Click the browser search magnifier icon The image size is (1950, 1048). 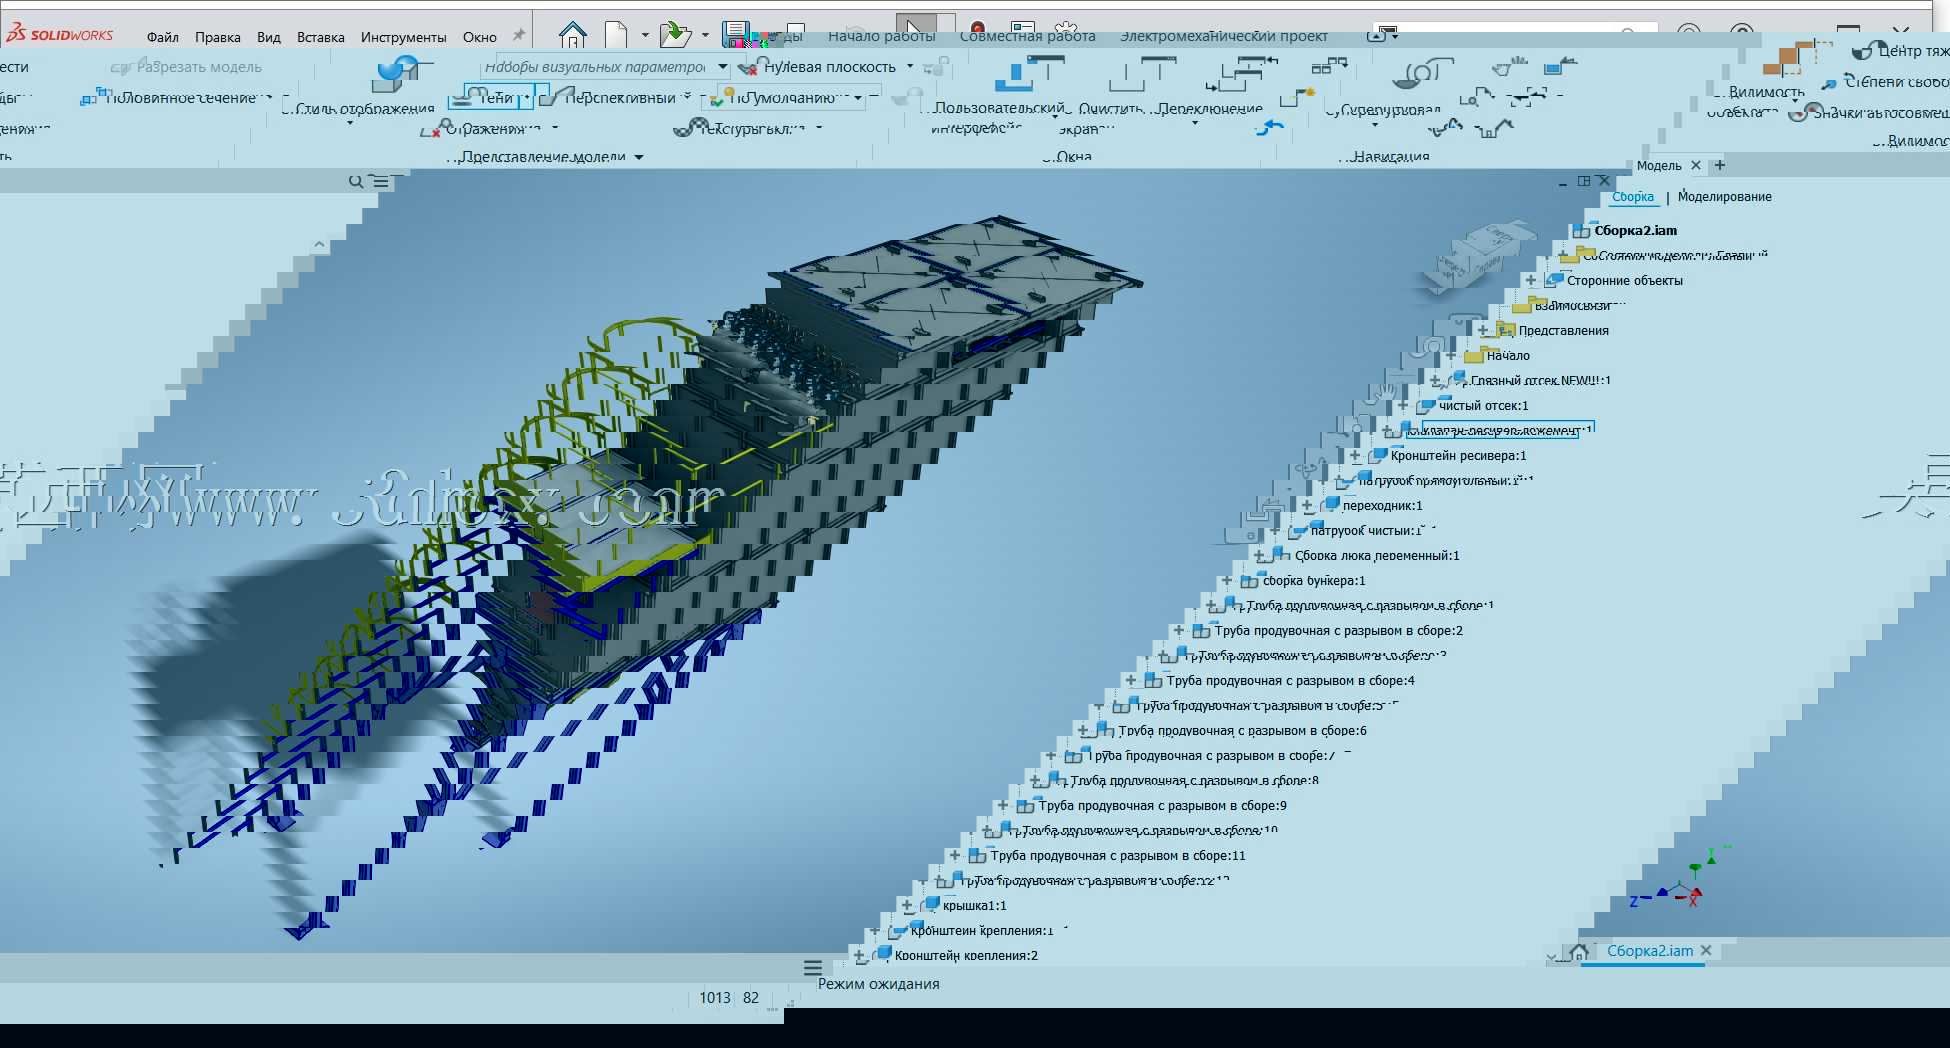[x=356, y=181]
